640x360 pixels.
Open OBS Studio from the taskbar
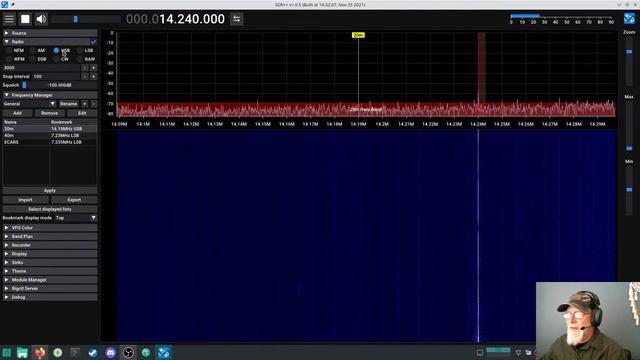click(128, 353)
